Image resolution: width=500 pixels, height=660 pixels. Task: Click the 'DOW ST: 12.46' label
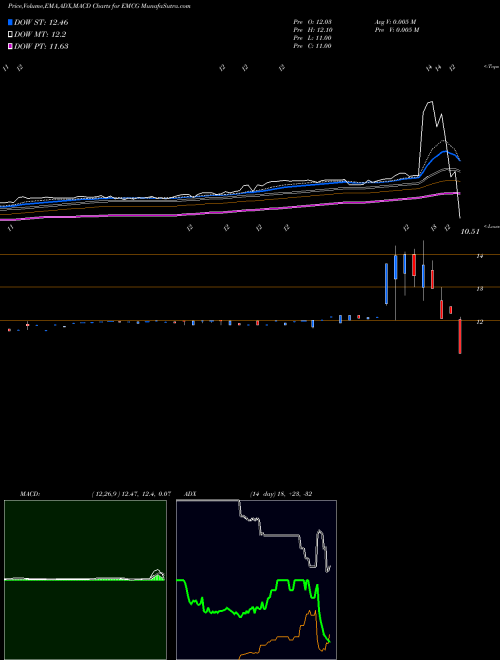41,22
